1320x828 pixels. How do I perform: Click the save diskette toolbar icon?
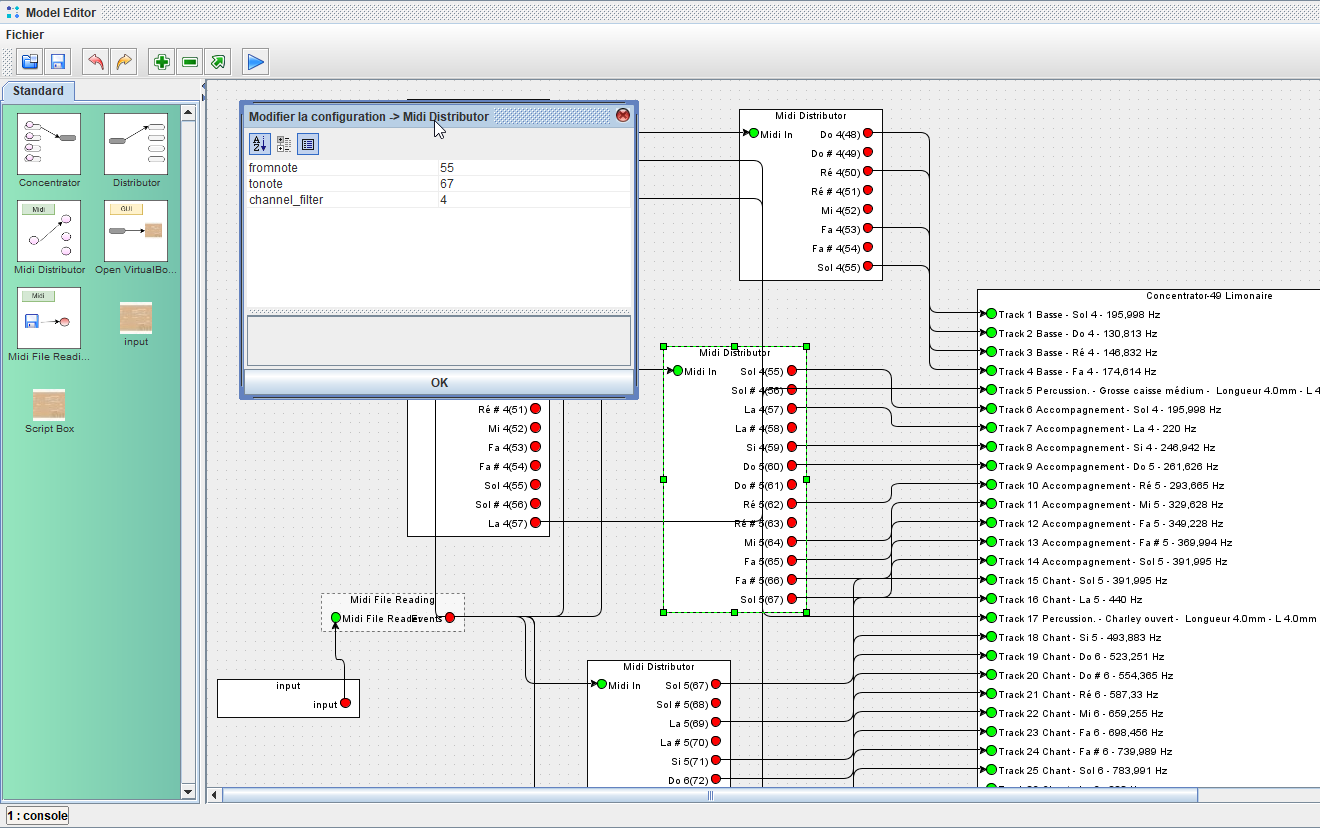57,62
